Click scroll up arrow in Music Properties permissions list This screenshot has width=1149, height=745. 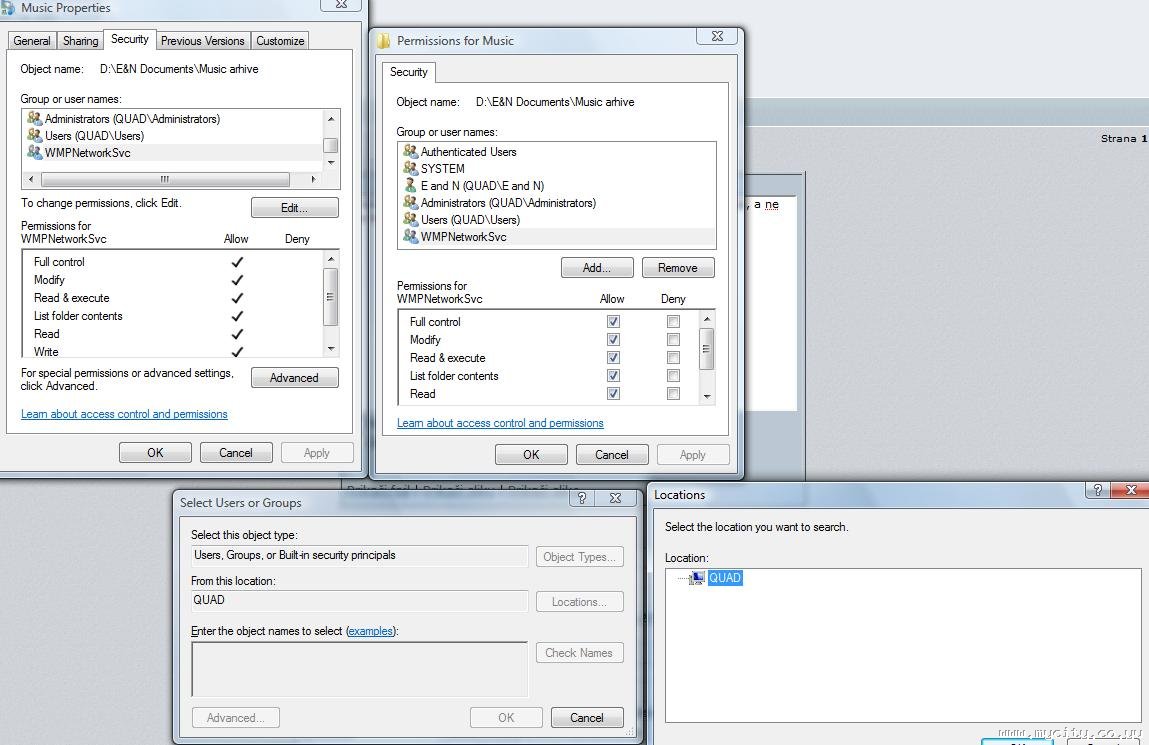(331, 259)
